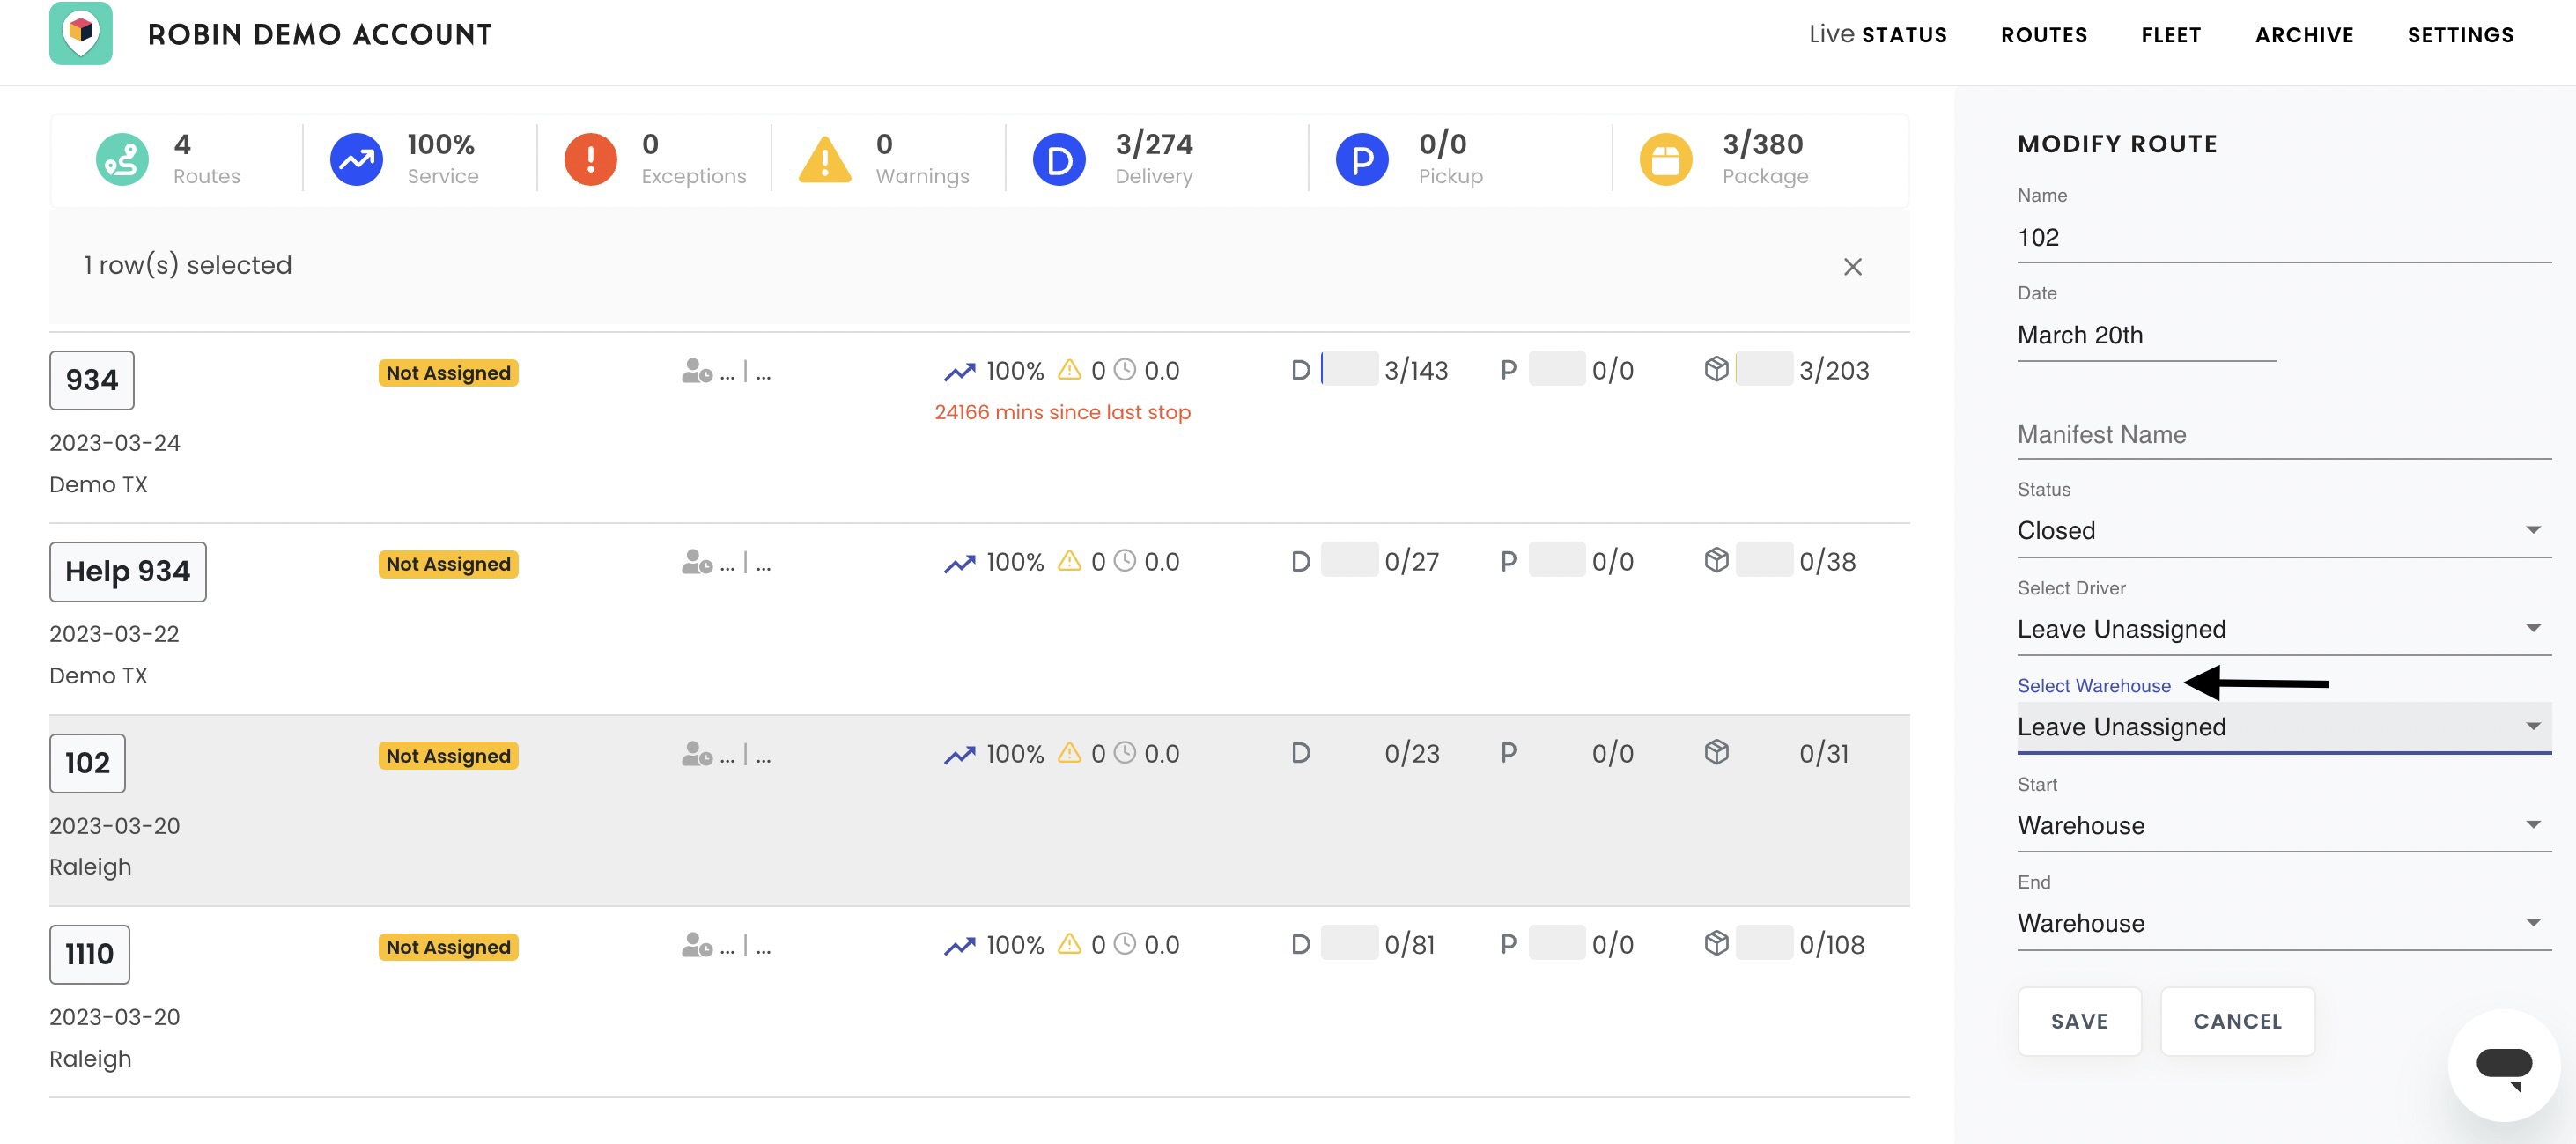Click the yellow Package box icon
2576x1144 pixels.
click(x=1665, y=160)
